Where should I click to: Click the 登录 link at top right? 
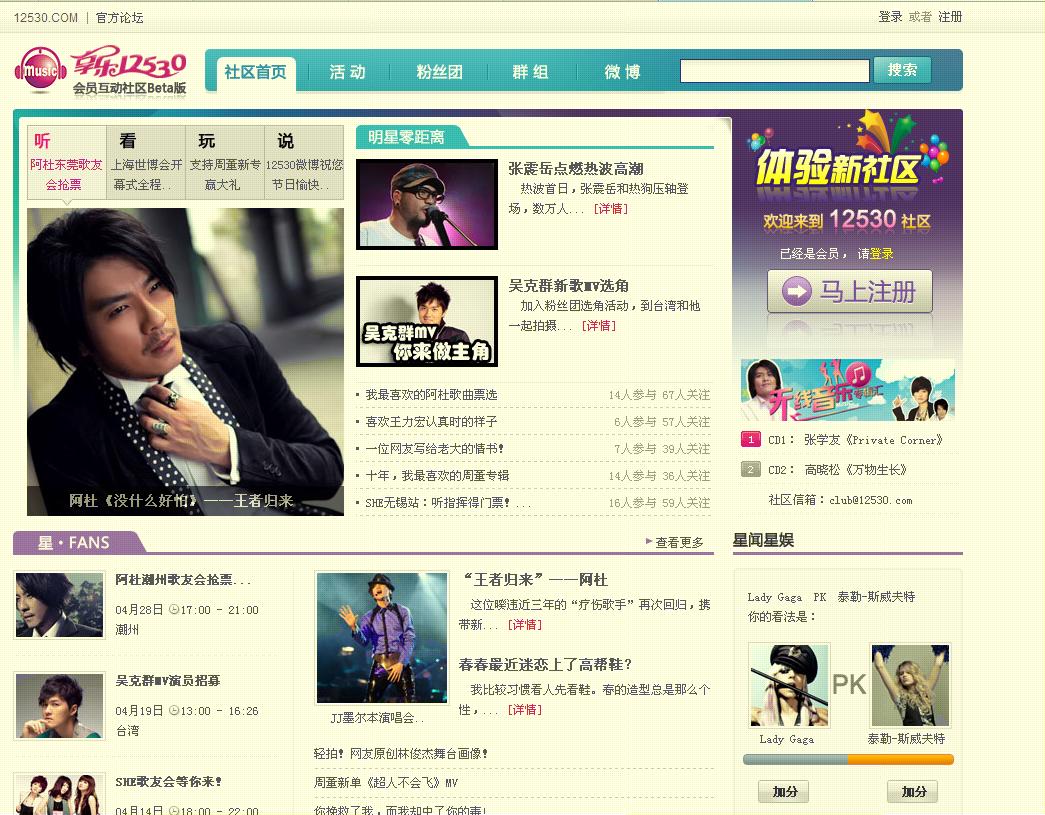coord(890,17)
